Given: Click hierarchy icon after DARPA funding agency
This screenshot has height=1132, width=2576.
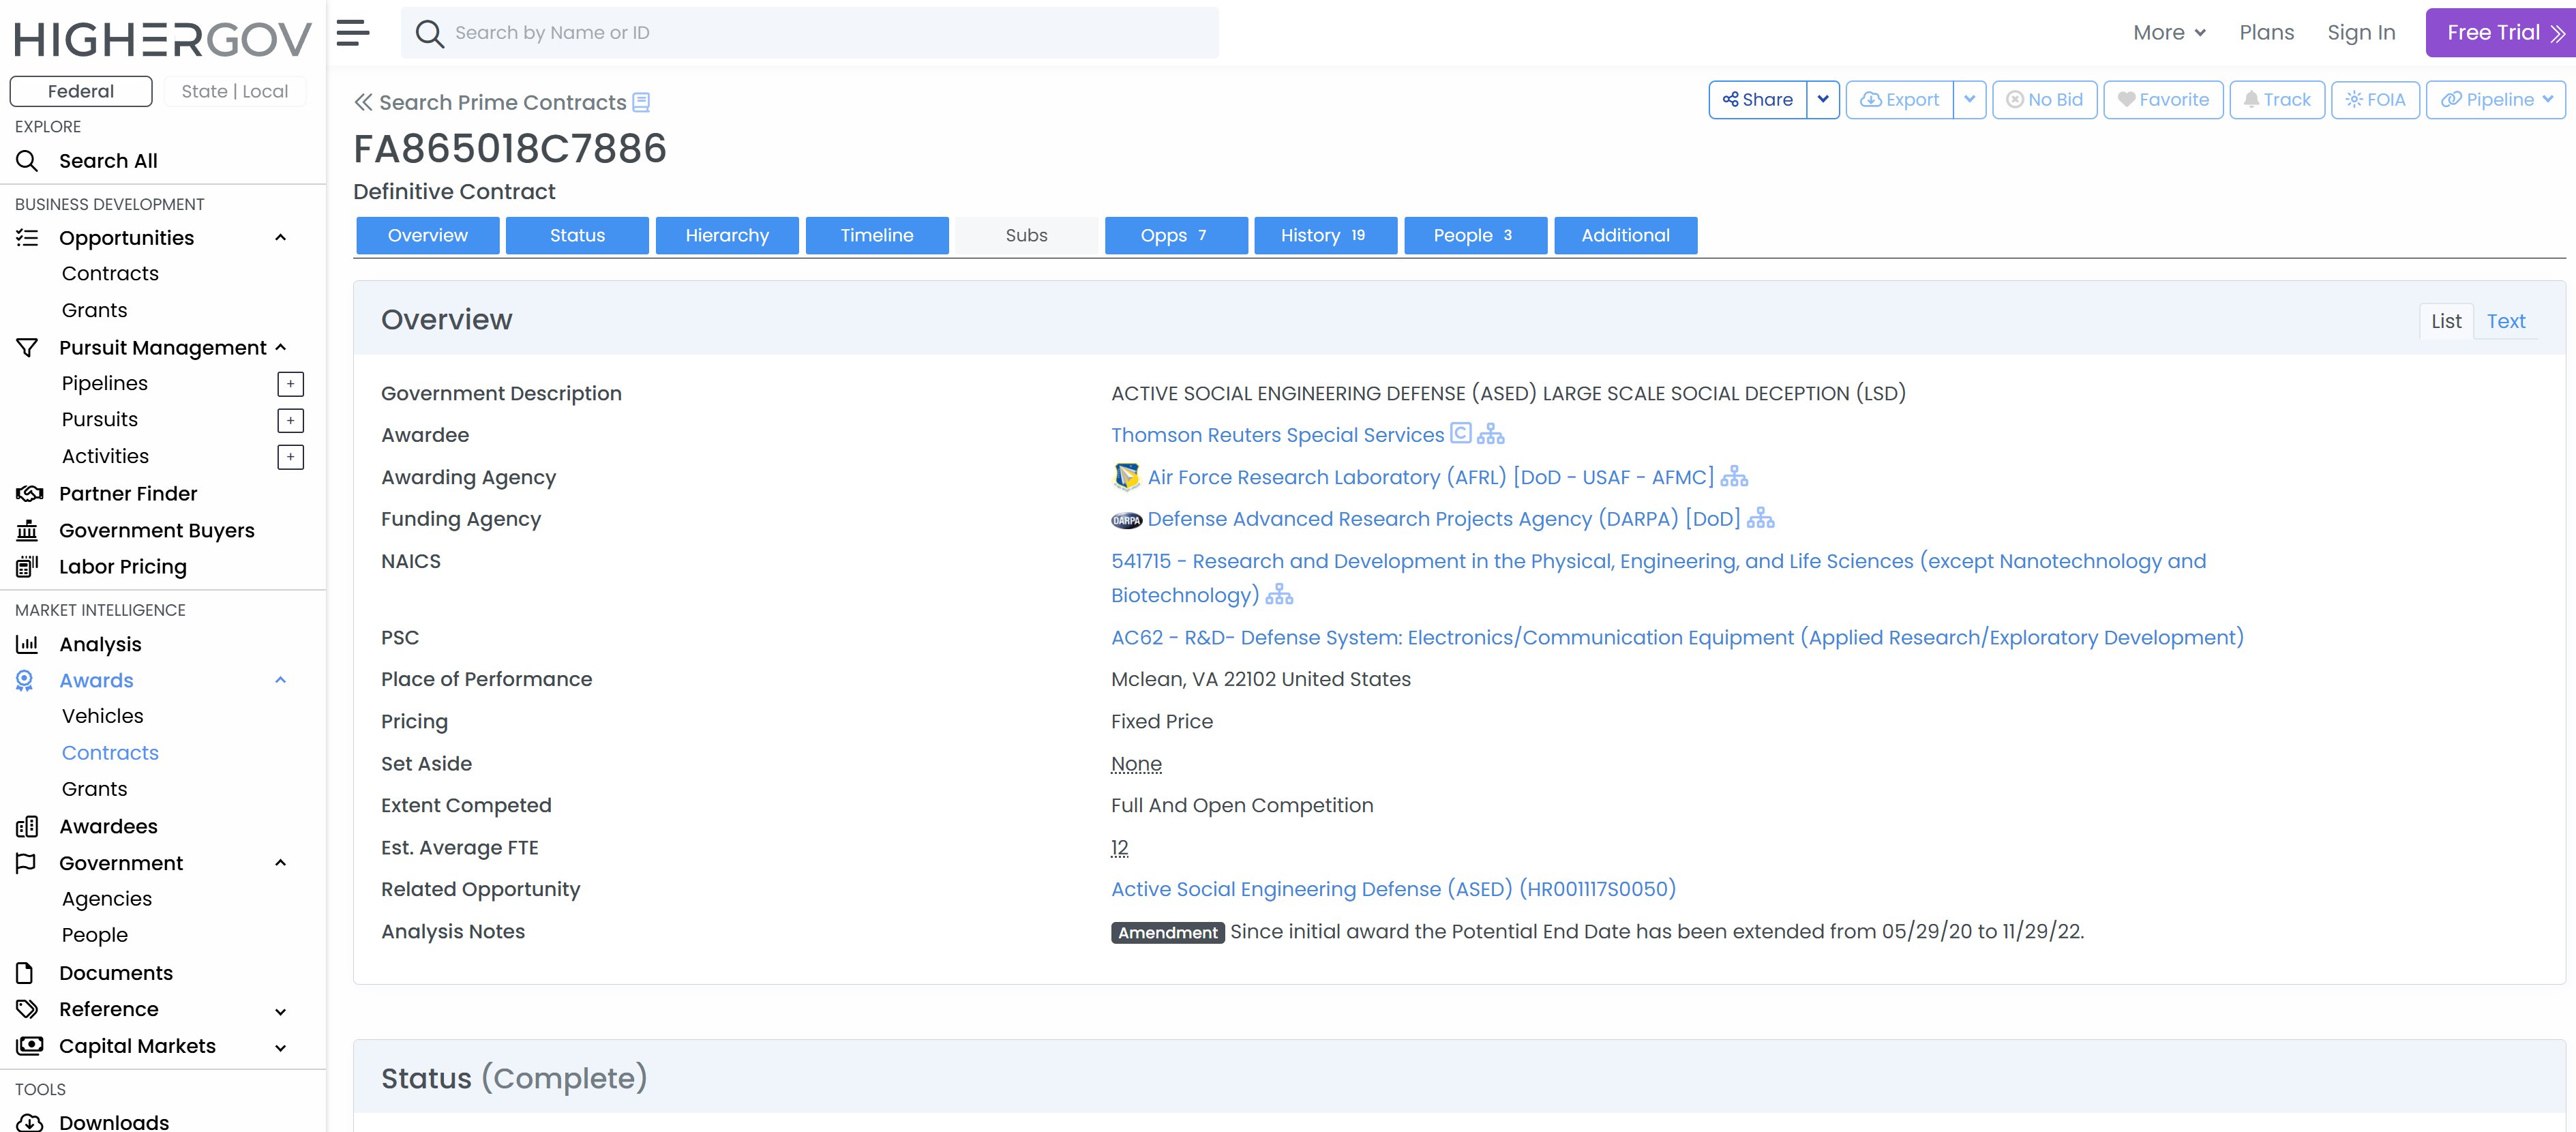Looking at the screenshot, I should [1760, 519].
